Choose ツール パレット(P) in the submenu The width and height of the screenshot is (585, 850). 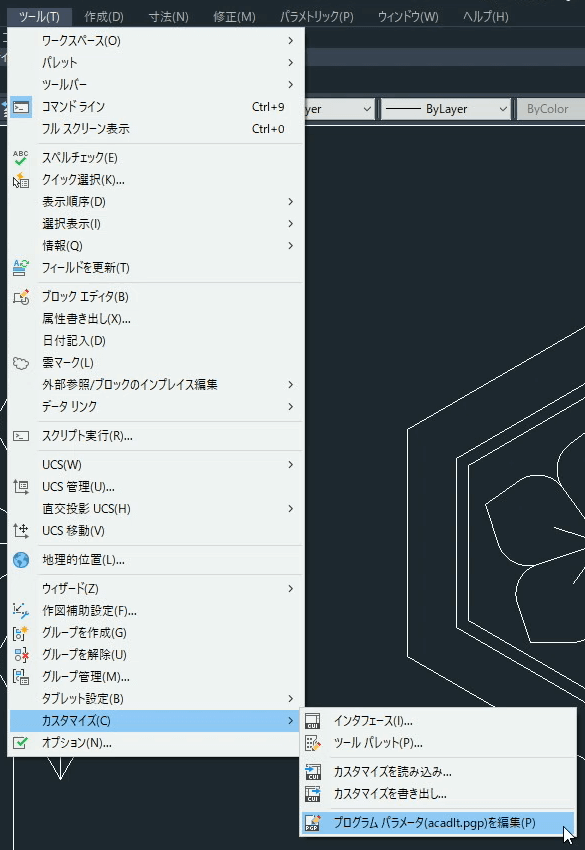point(438,743)
